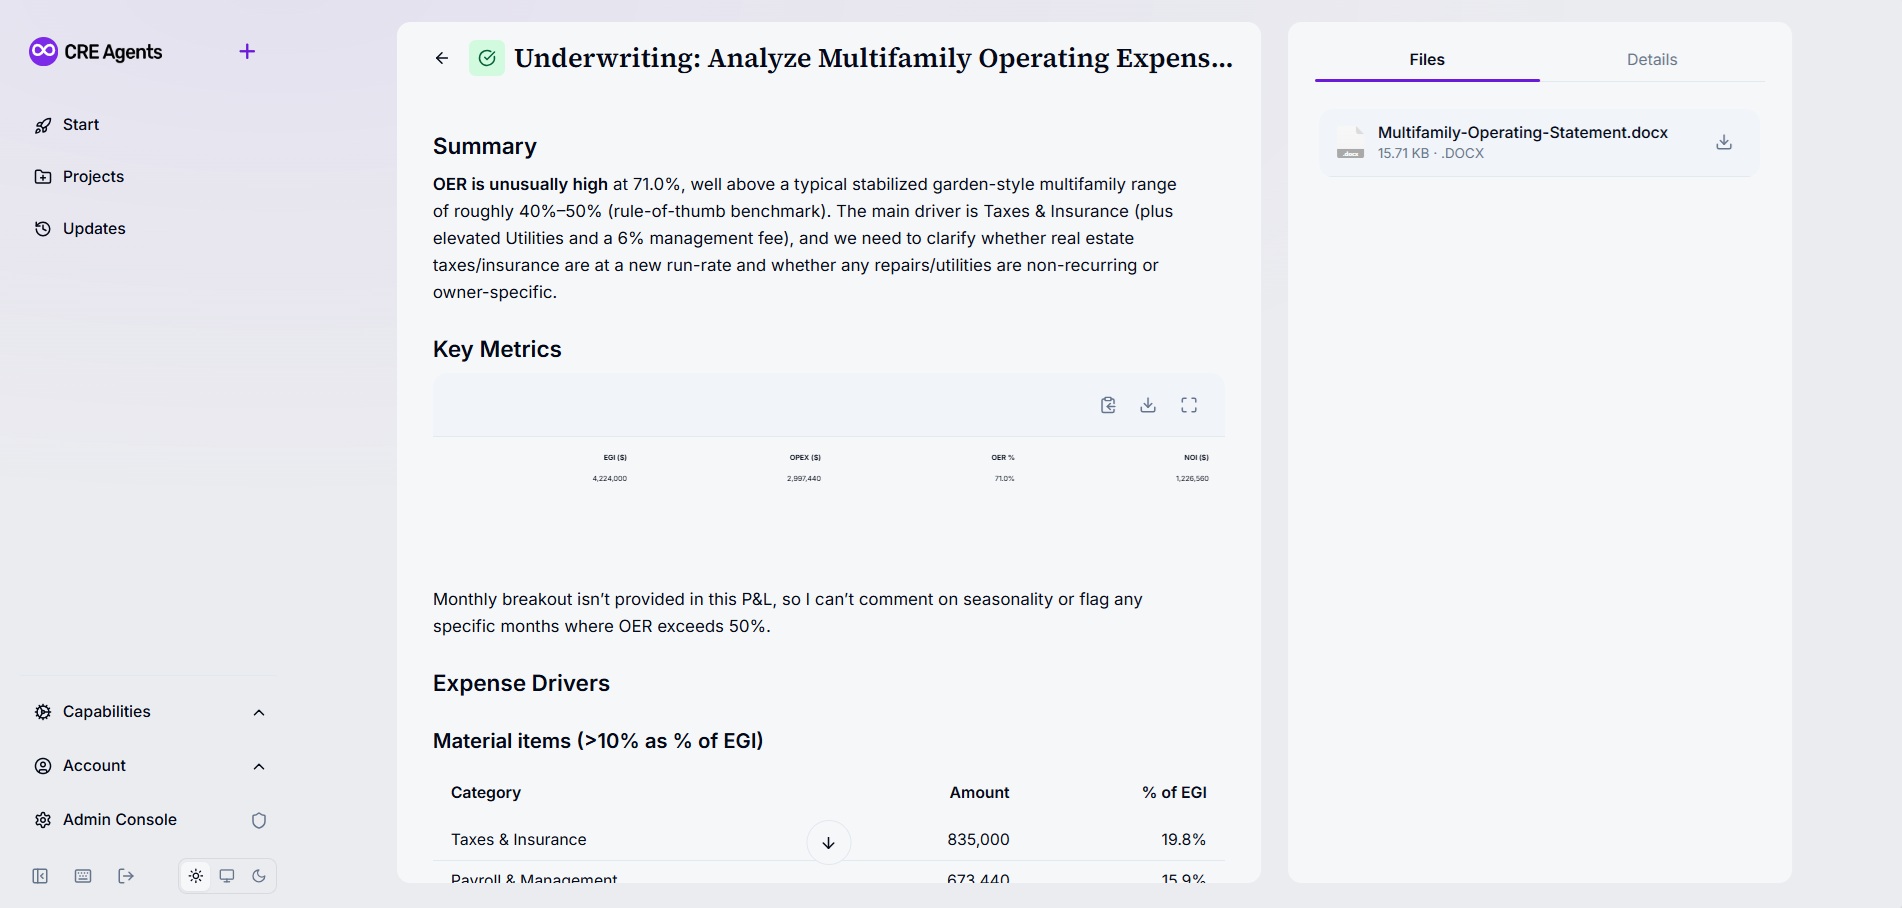1902x908 pixels.
Task: Collapse the sidebar with the panel icon
Action: [40, 876]
